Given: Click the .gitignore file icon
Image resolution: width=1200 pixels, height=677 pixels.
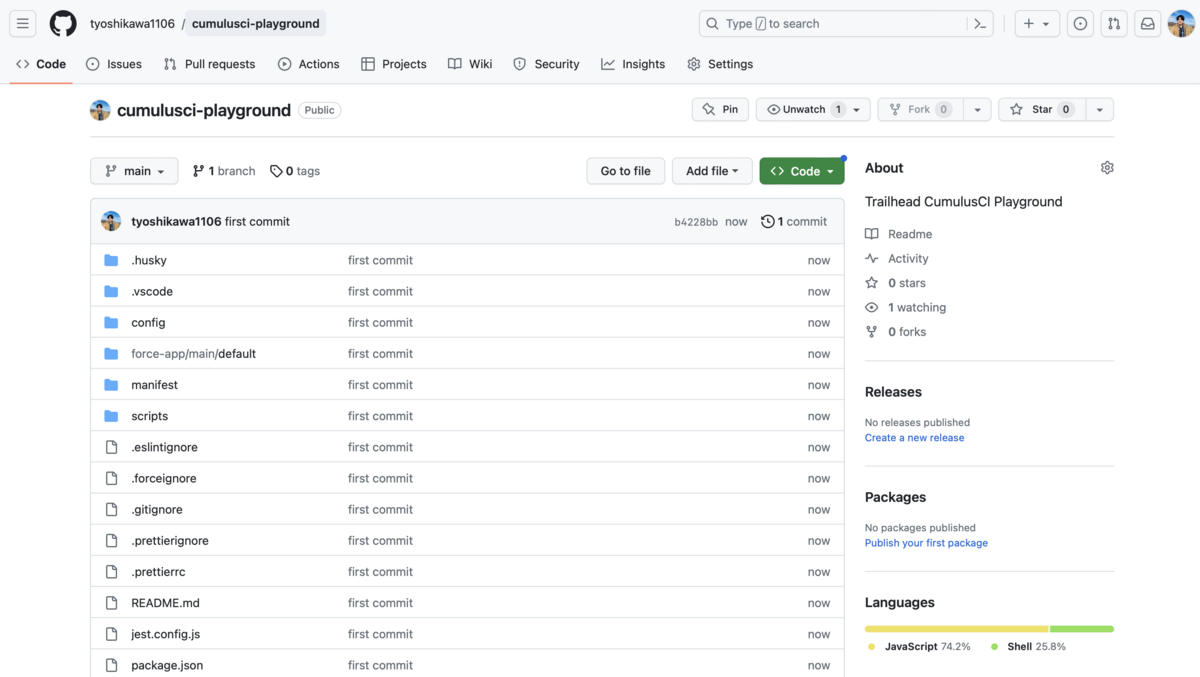Looking at the screenshot, I should [x=111, y=509].
